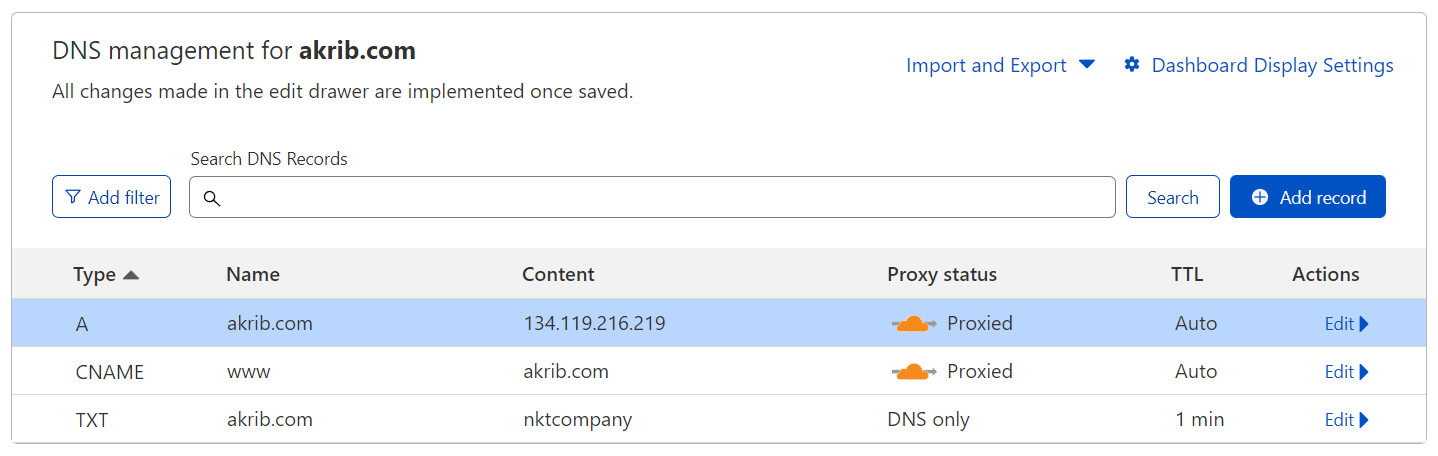Expand Edit for the A record
This screenshot has height=456, width=1438.
tap(1346, 324)
